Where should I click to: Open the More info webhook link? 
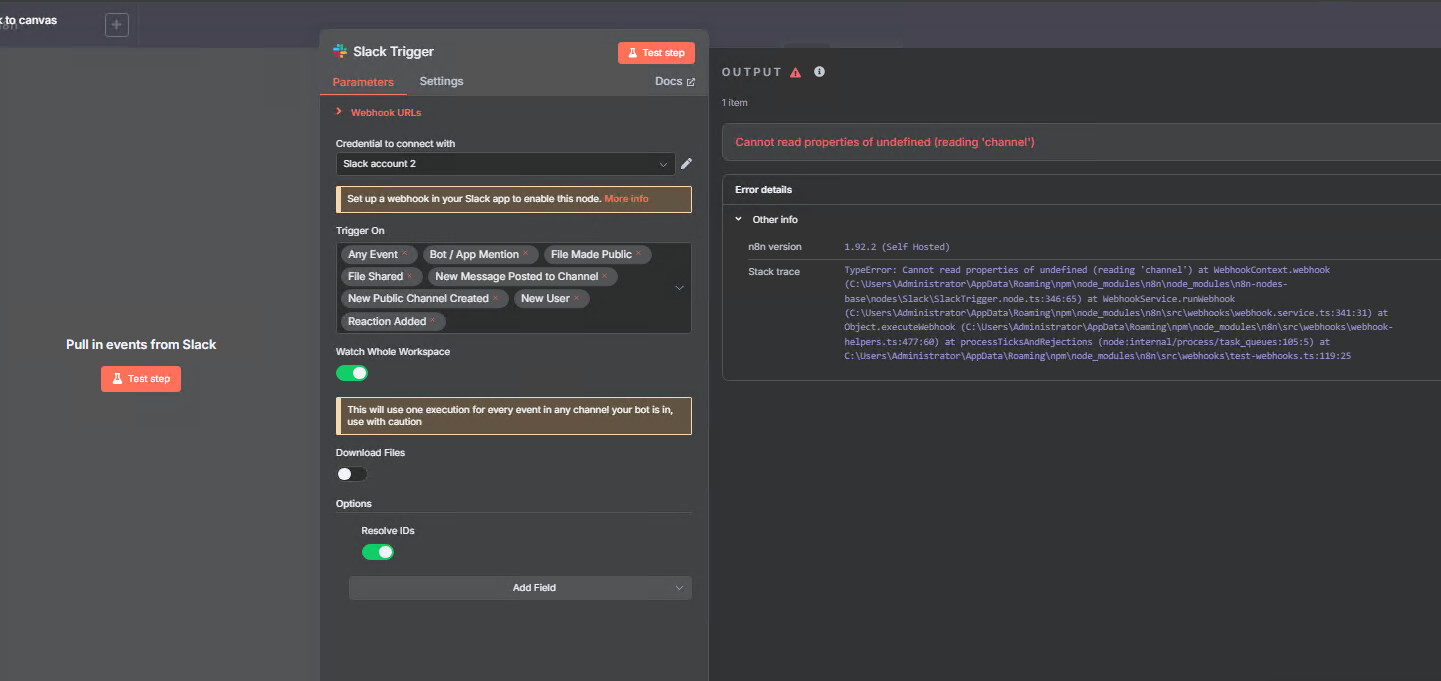click(626, 199)
